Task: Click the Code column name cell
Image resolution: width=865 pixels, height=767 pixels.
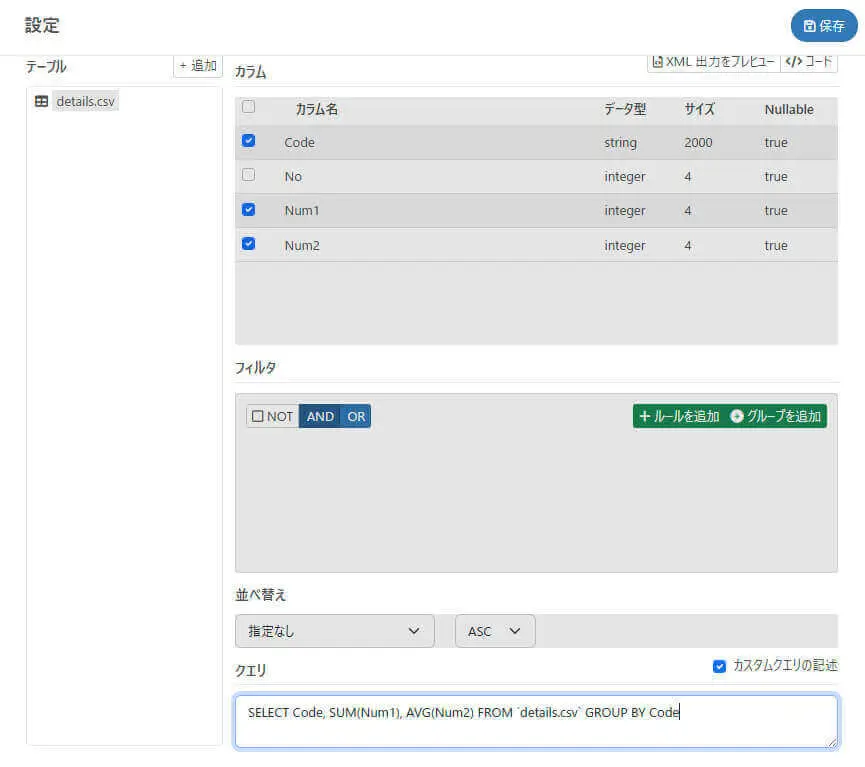Action: (300, 142)
